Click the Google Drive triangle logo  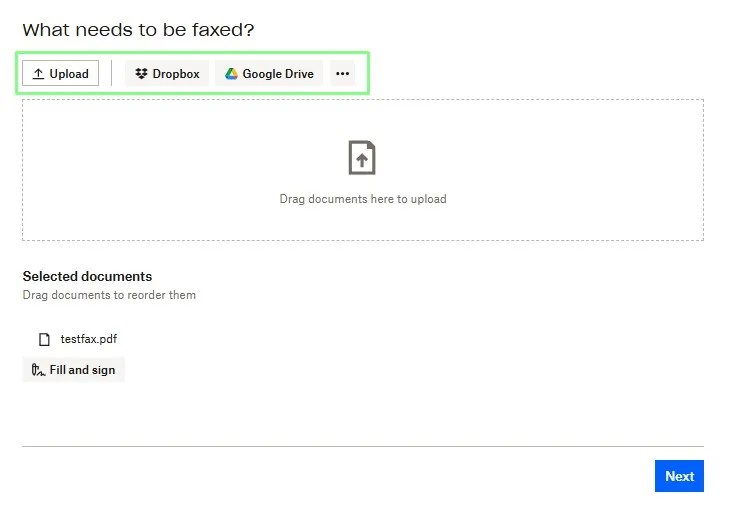231,74
